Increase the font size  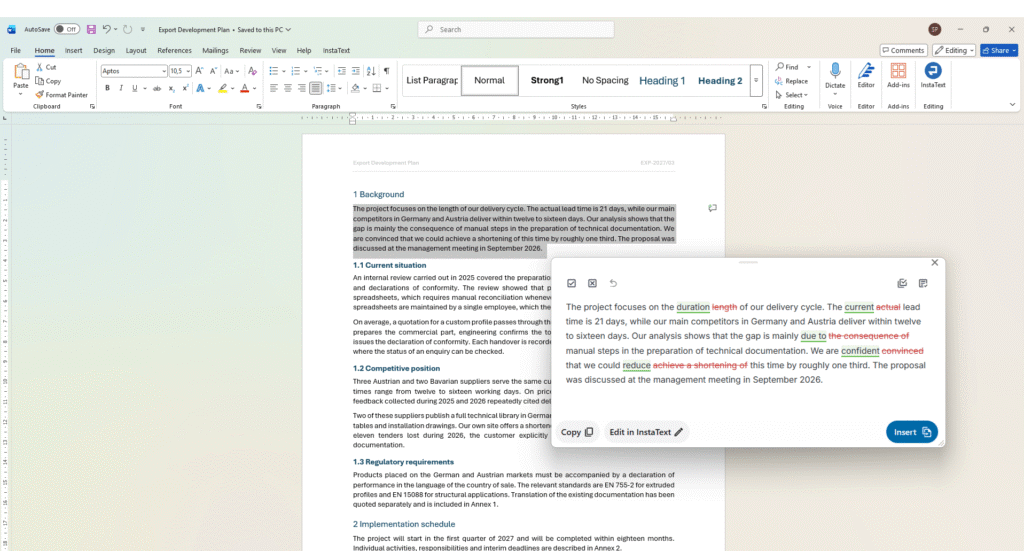[x=199, y=71]
